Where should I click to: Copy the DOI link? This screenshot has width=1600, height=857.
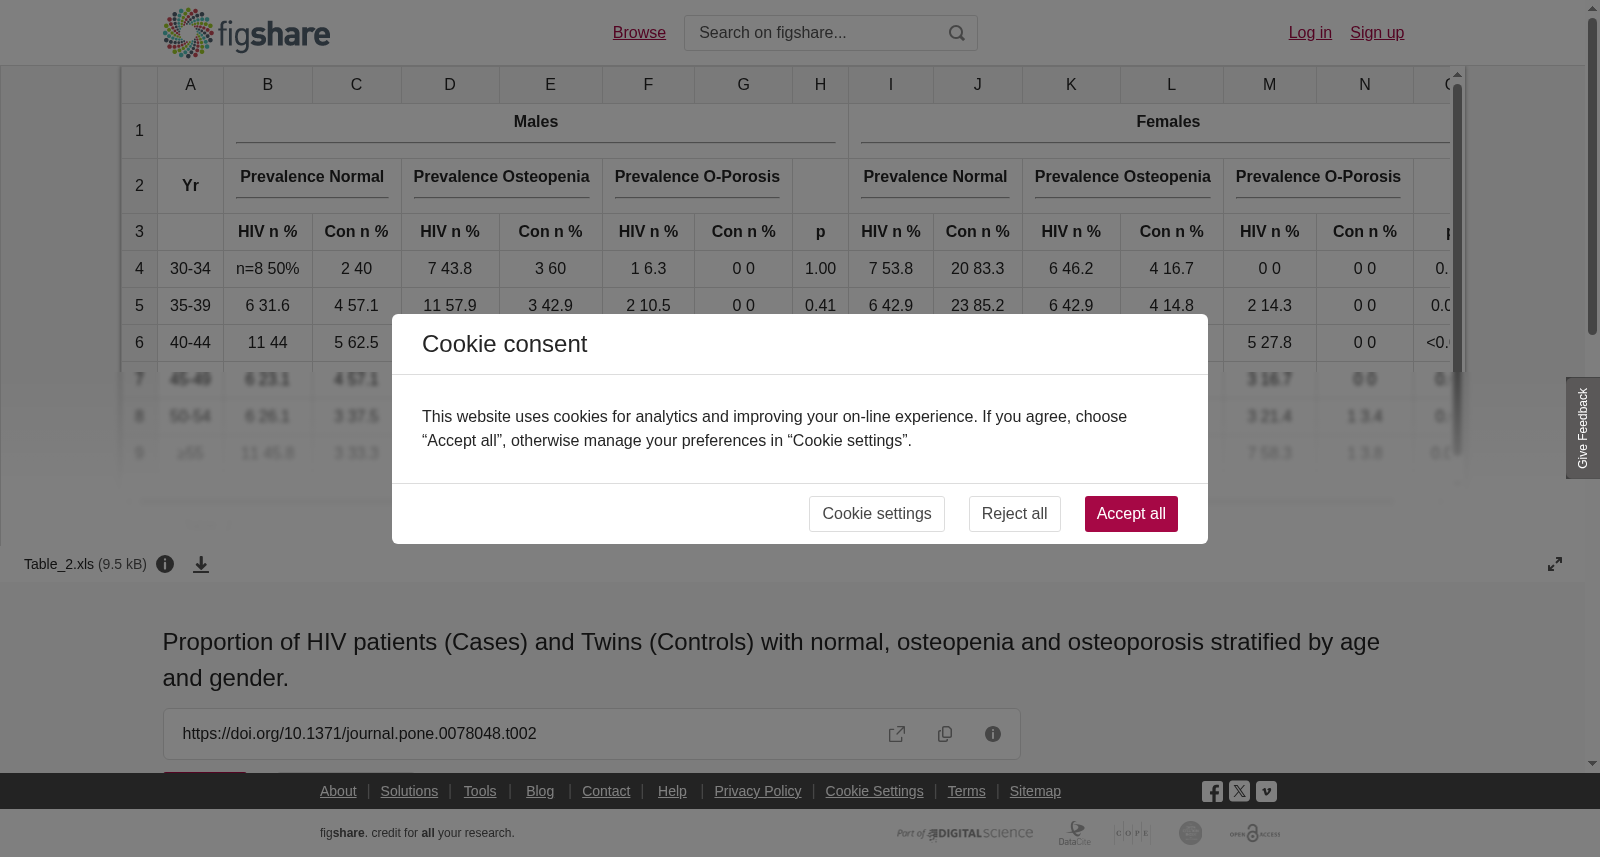pyautogui.click(x=945, y=734)
